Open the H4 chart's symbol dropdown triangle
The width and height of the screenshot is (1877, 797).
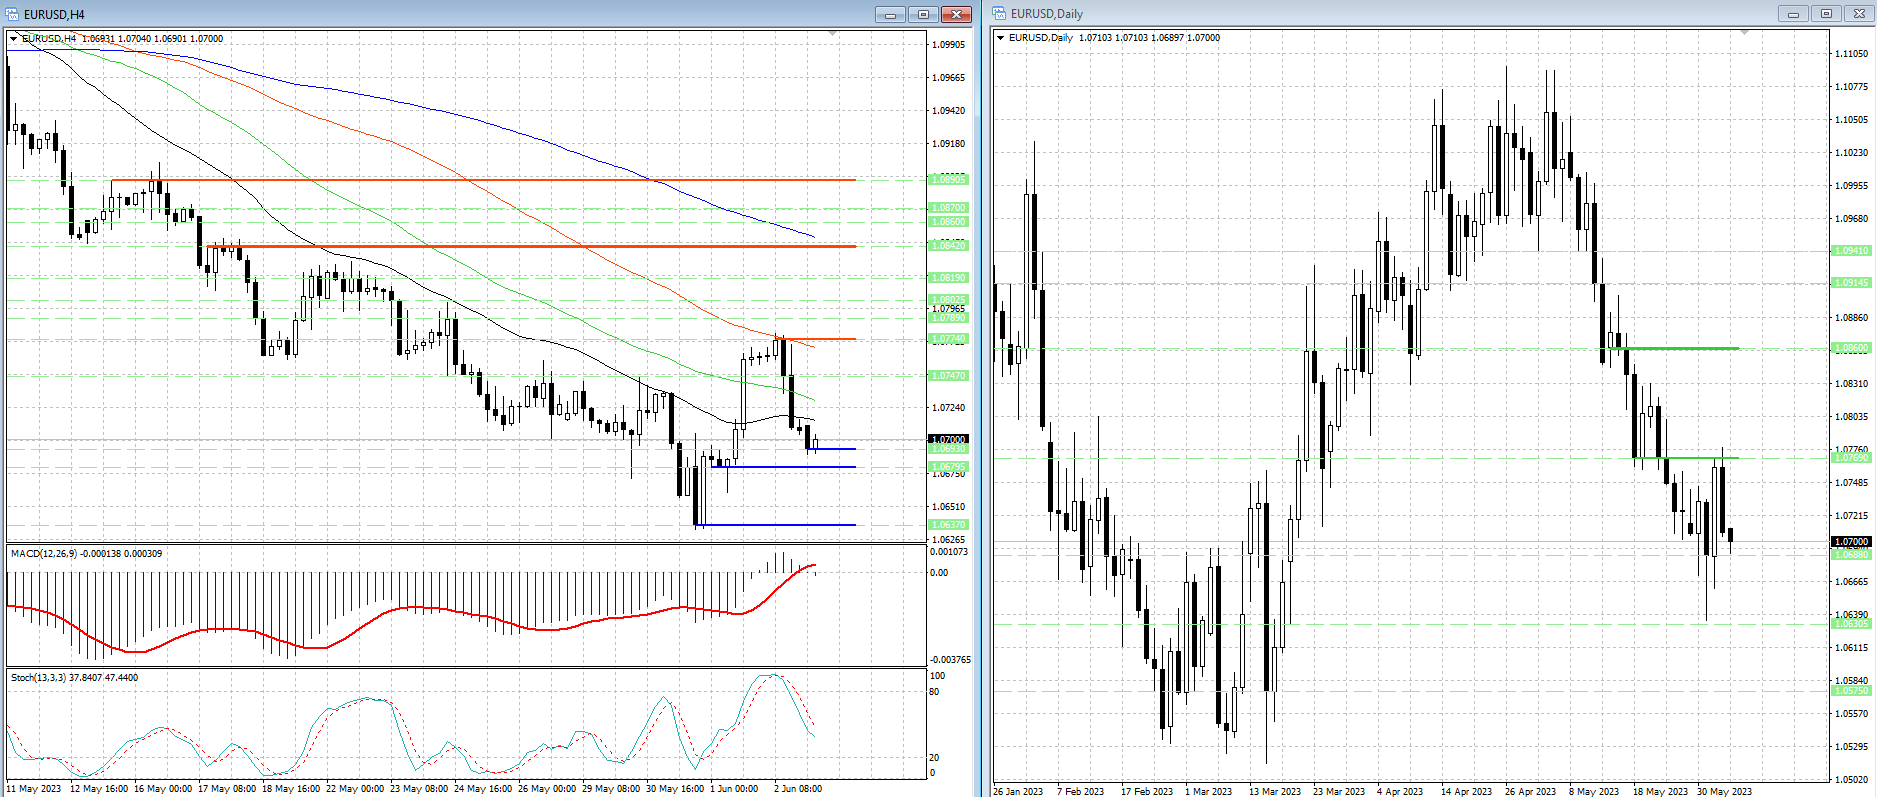pos(13,39)
